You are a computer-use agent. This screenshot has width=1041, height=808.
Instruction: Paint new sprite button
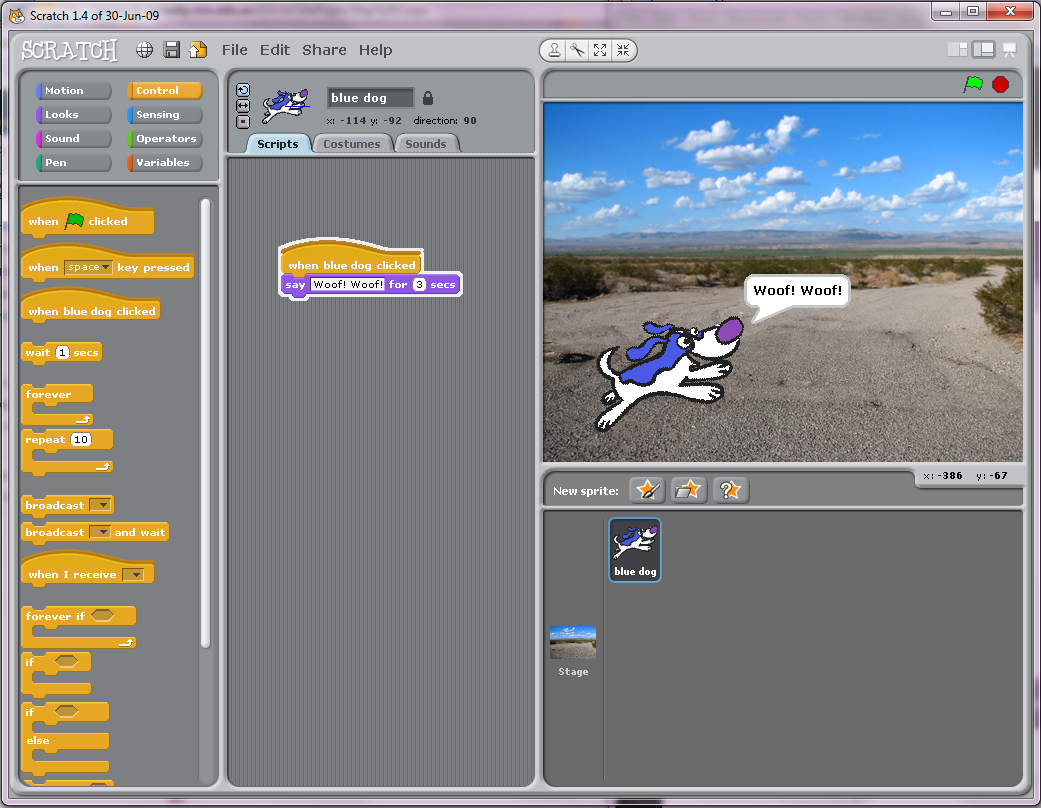pos(647,490)
